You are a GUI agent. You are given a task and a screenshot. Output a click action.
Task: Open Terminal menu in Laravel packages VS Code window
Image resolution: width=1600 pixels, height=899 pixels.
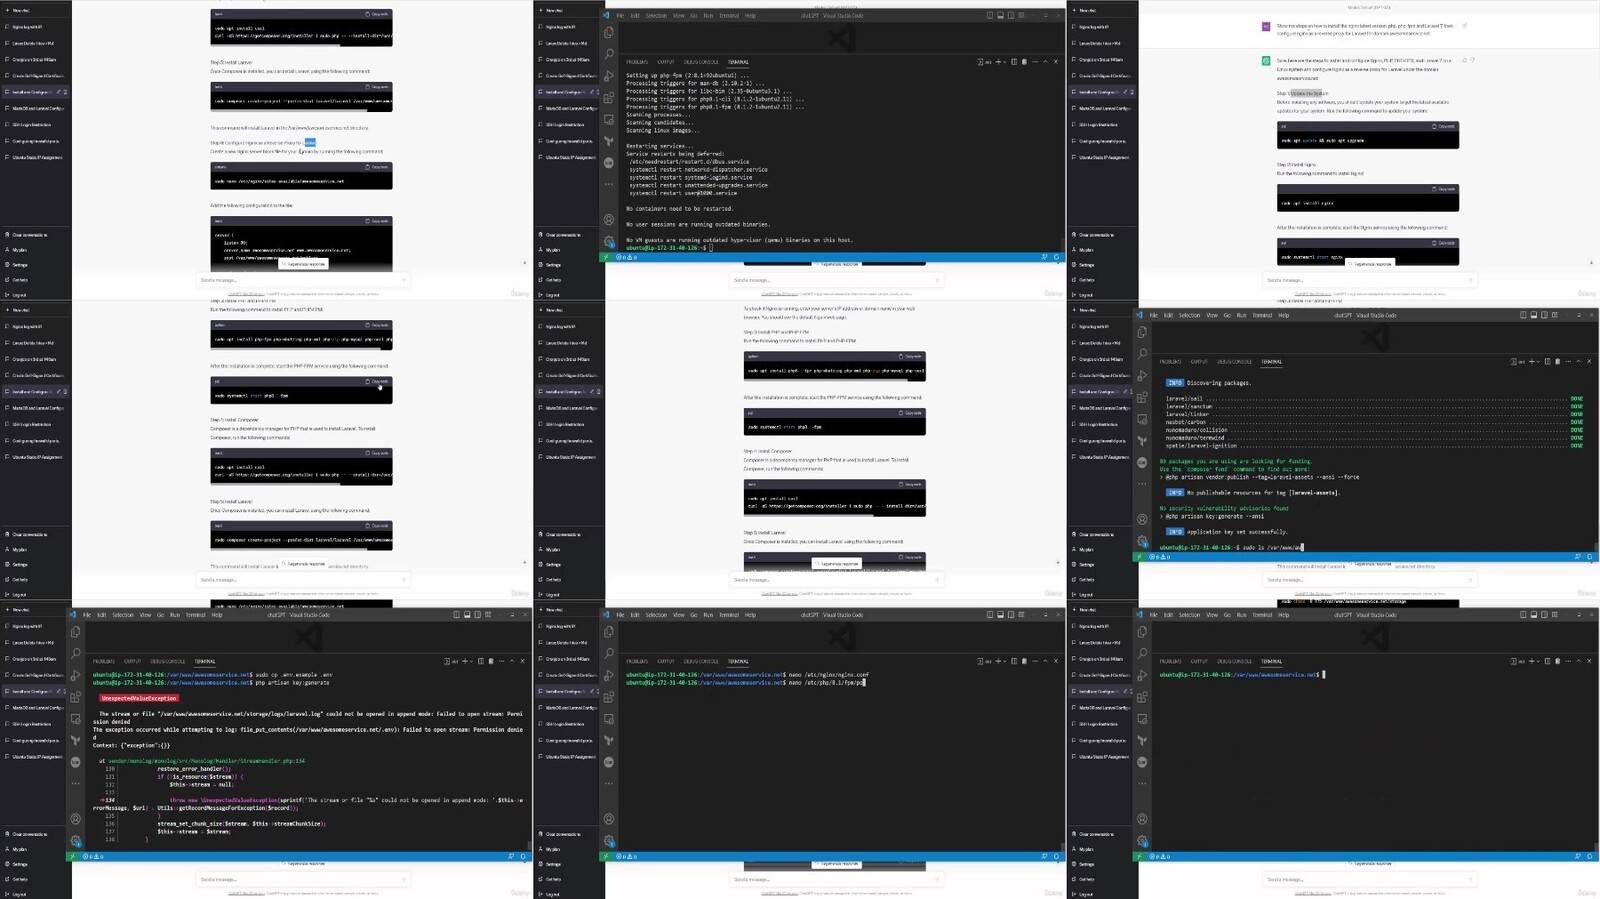(x=1262, y=315)
